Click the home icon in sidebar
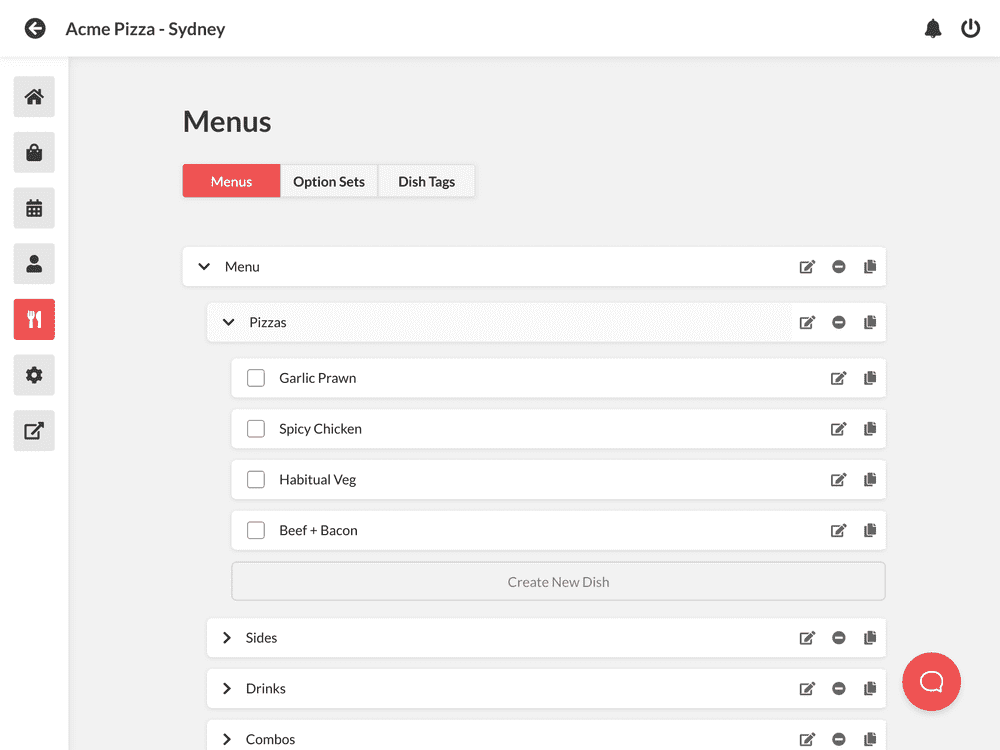The image size is (1000, 750). tap(34, 97)
